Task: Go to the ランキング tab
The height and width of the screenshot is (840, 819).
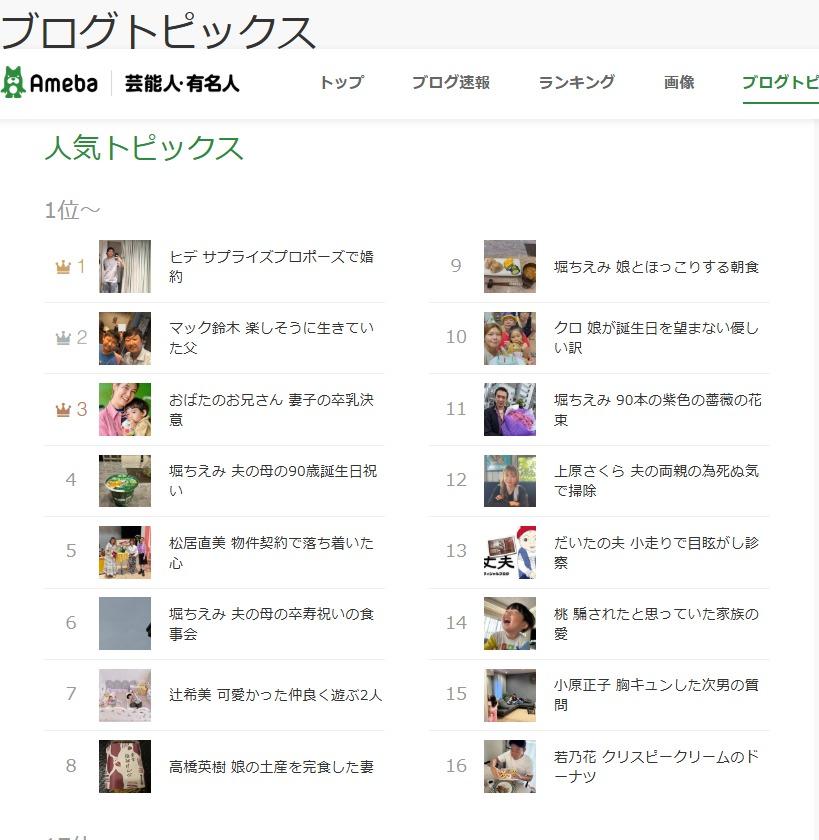Action: 576,83
